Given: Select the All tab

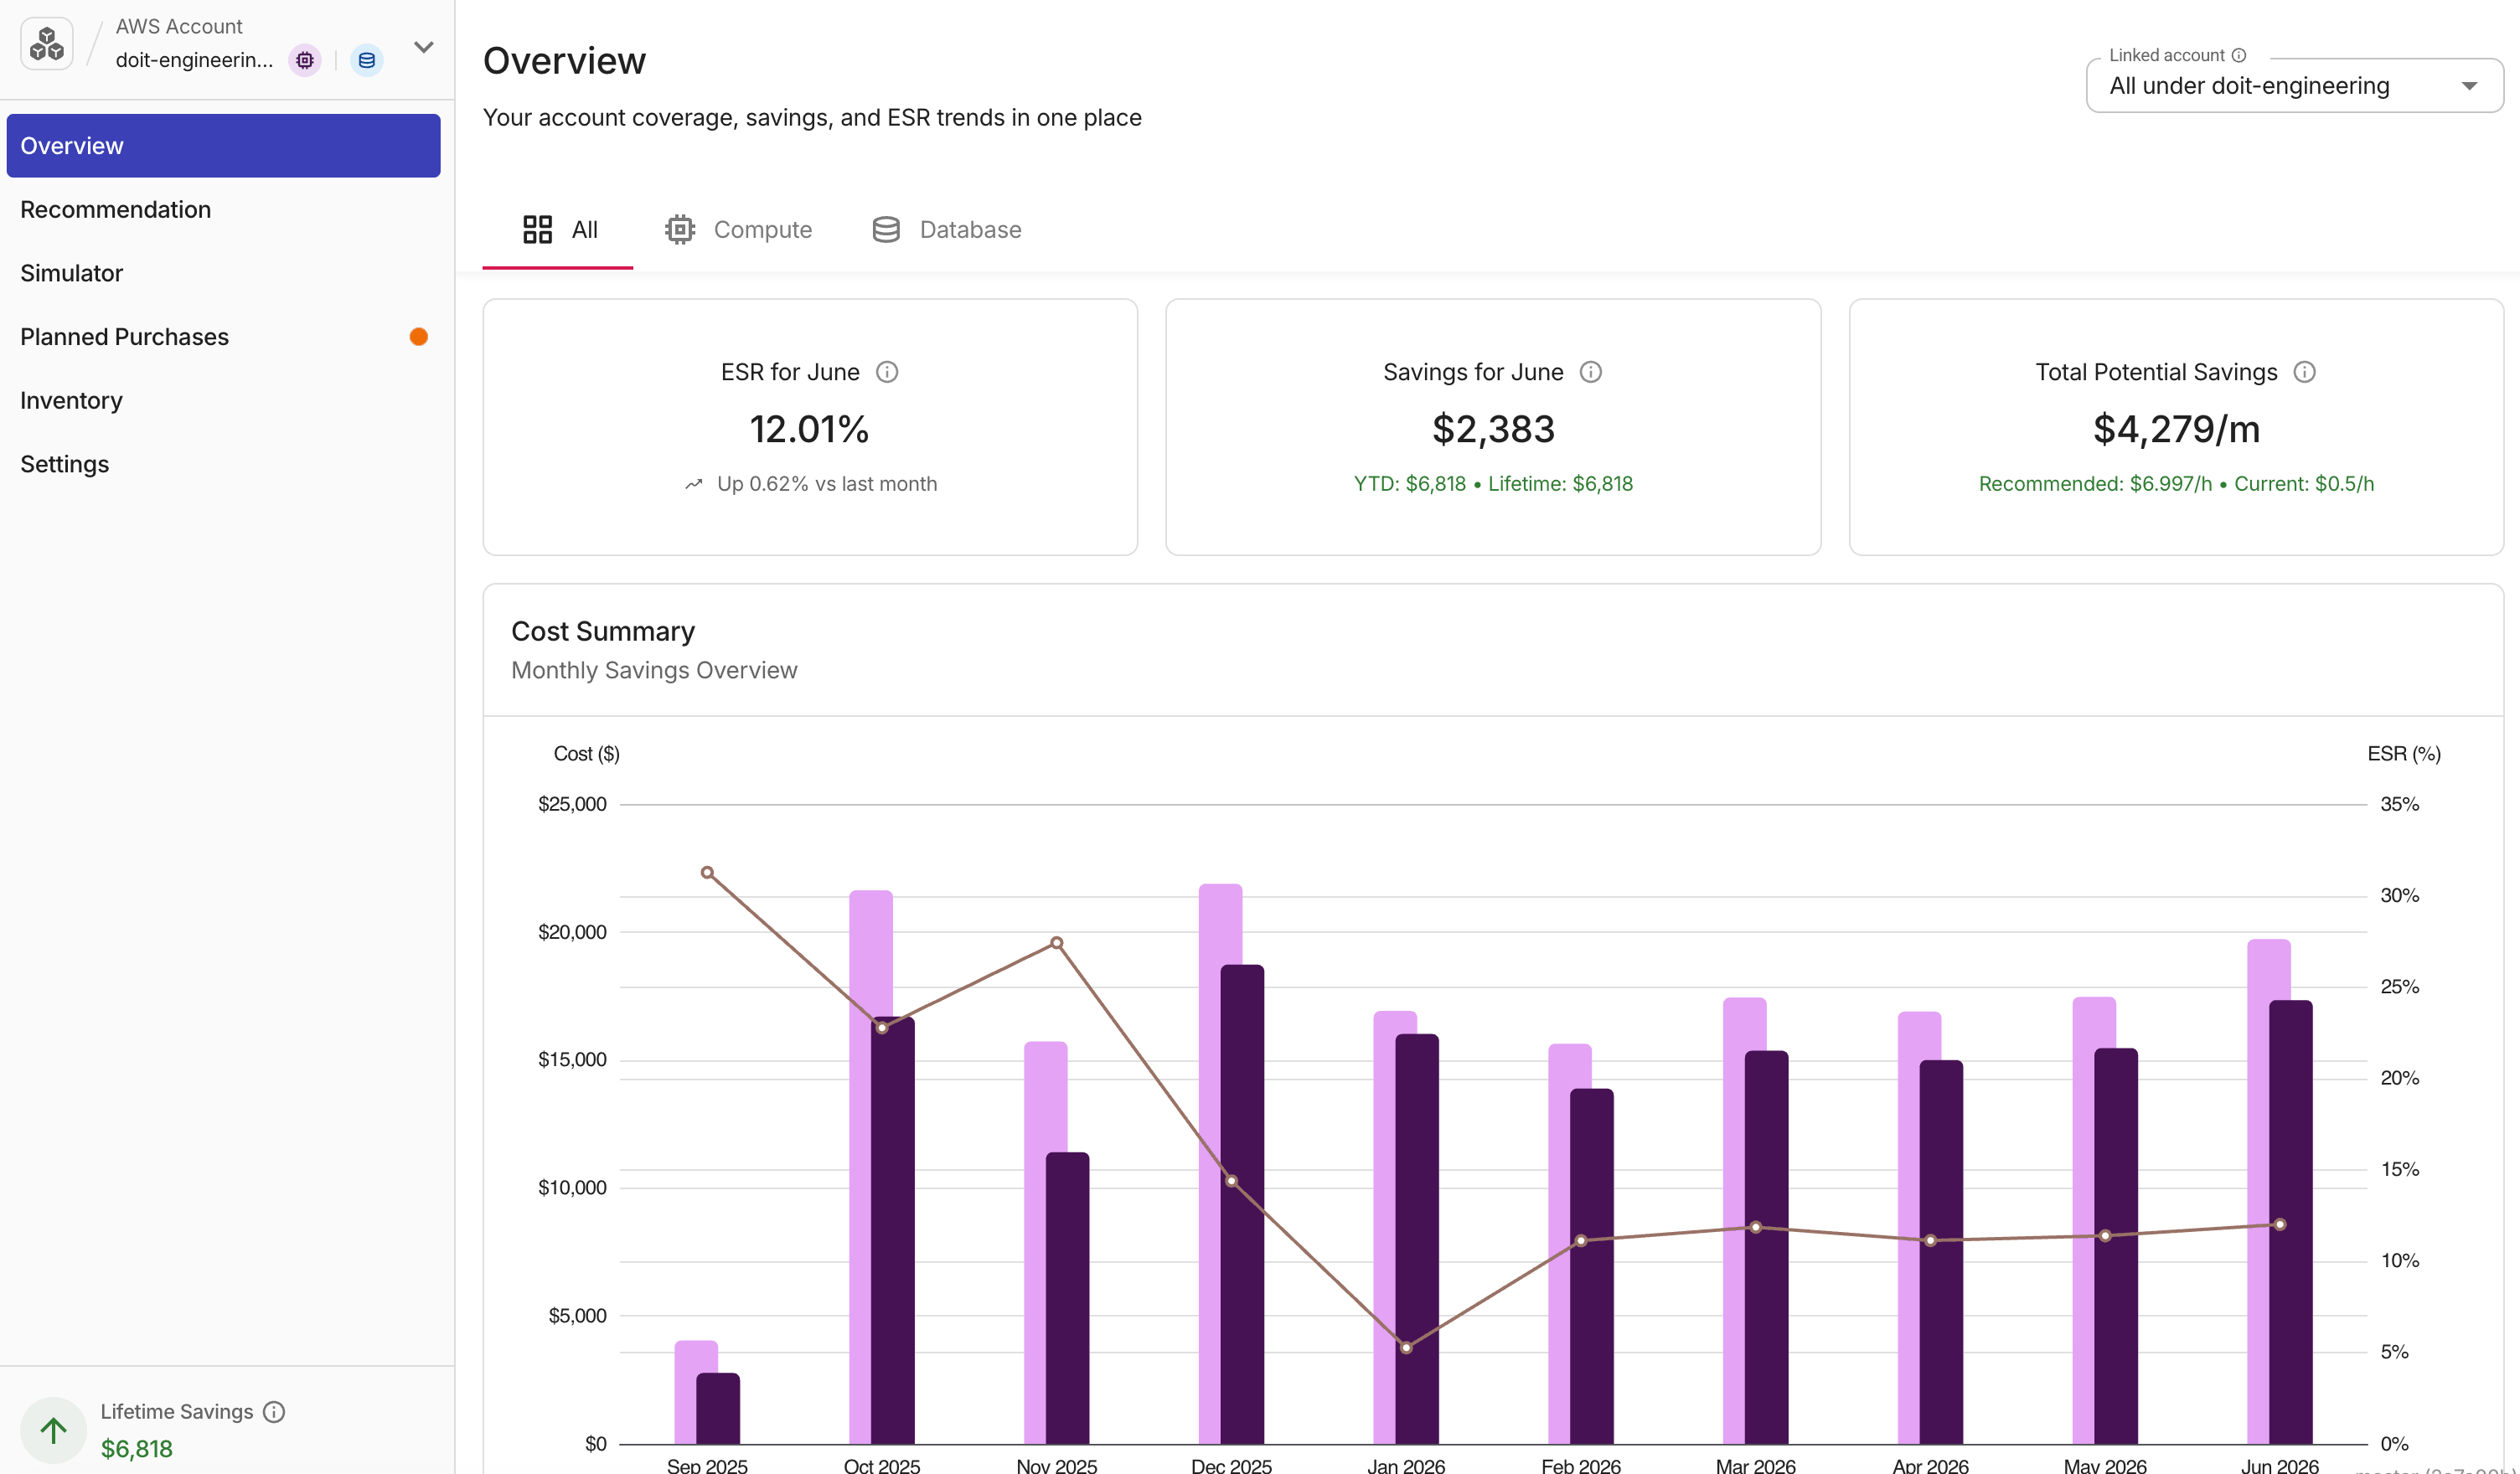Looking at the screenshot, I should (x=558, y=230).
